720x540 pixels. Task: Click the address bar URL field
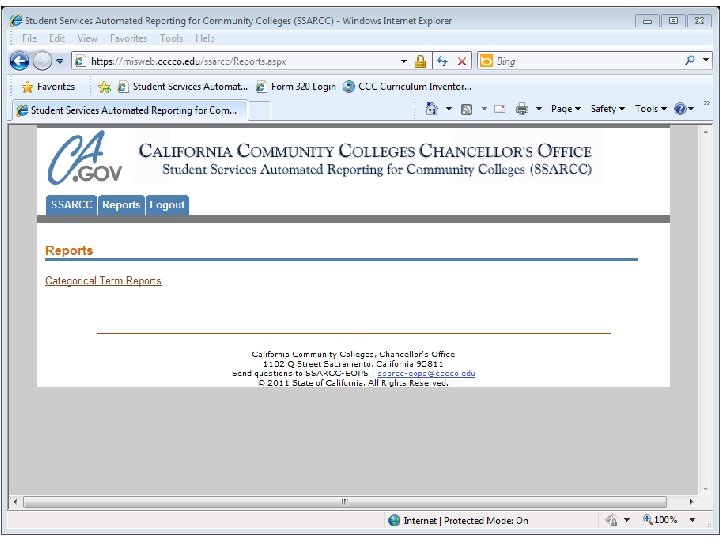(x=236, y=61)
